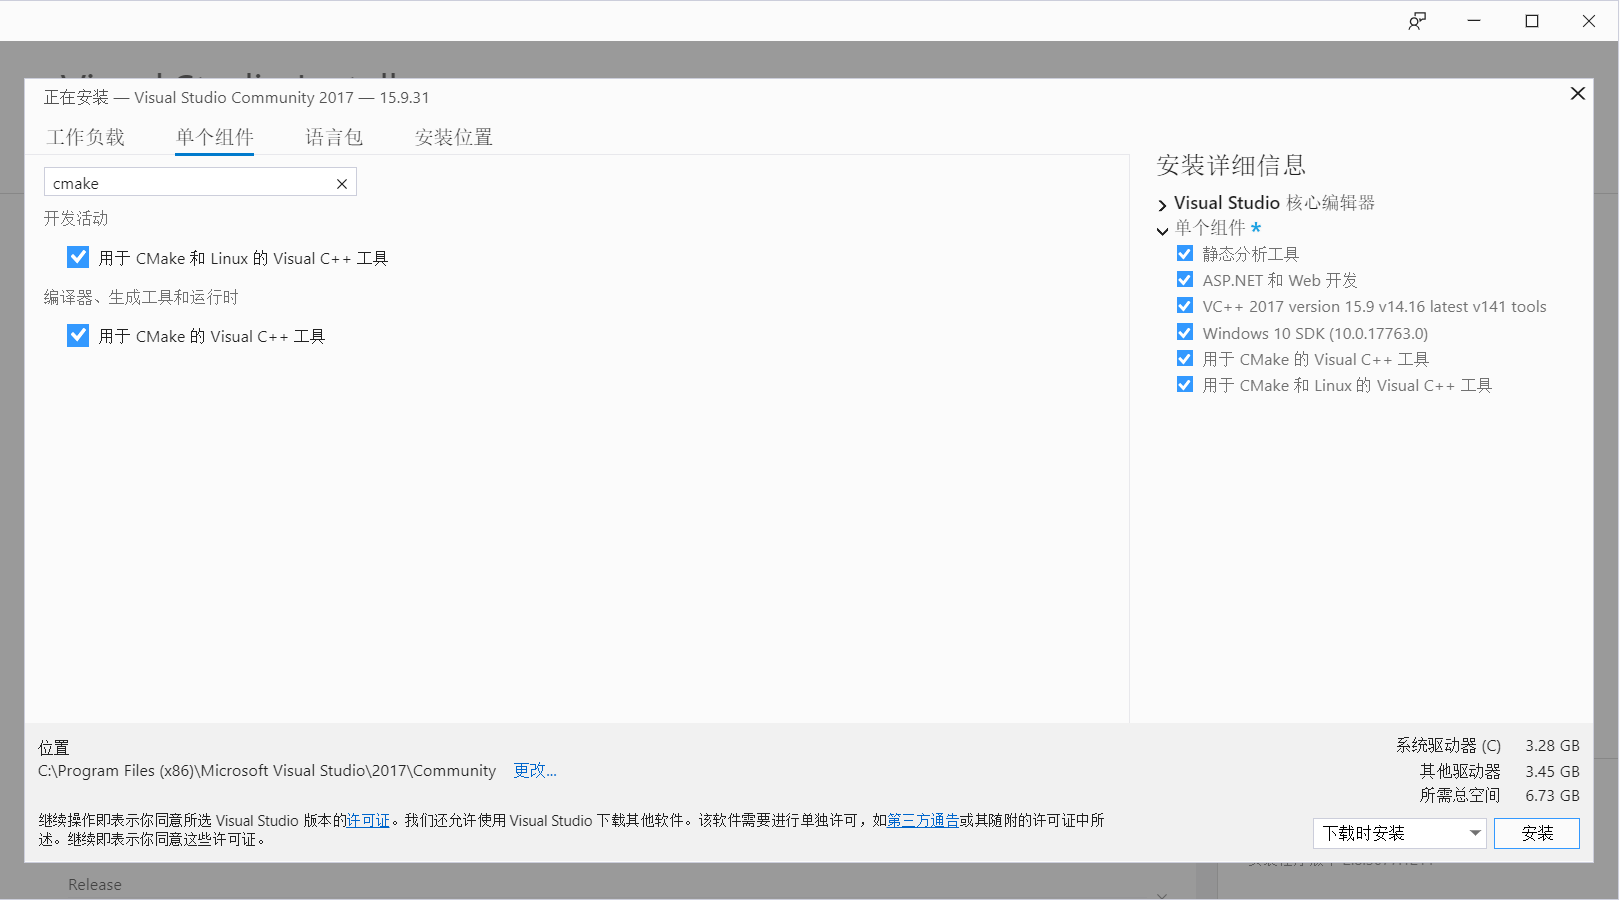The height and width of the screenshot is (900, 1620).
Task: Click Release text in background installer window
Action: (95, 885)
